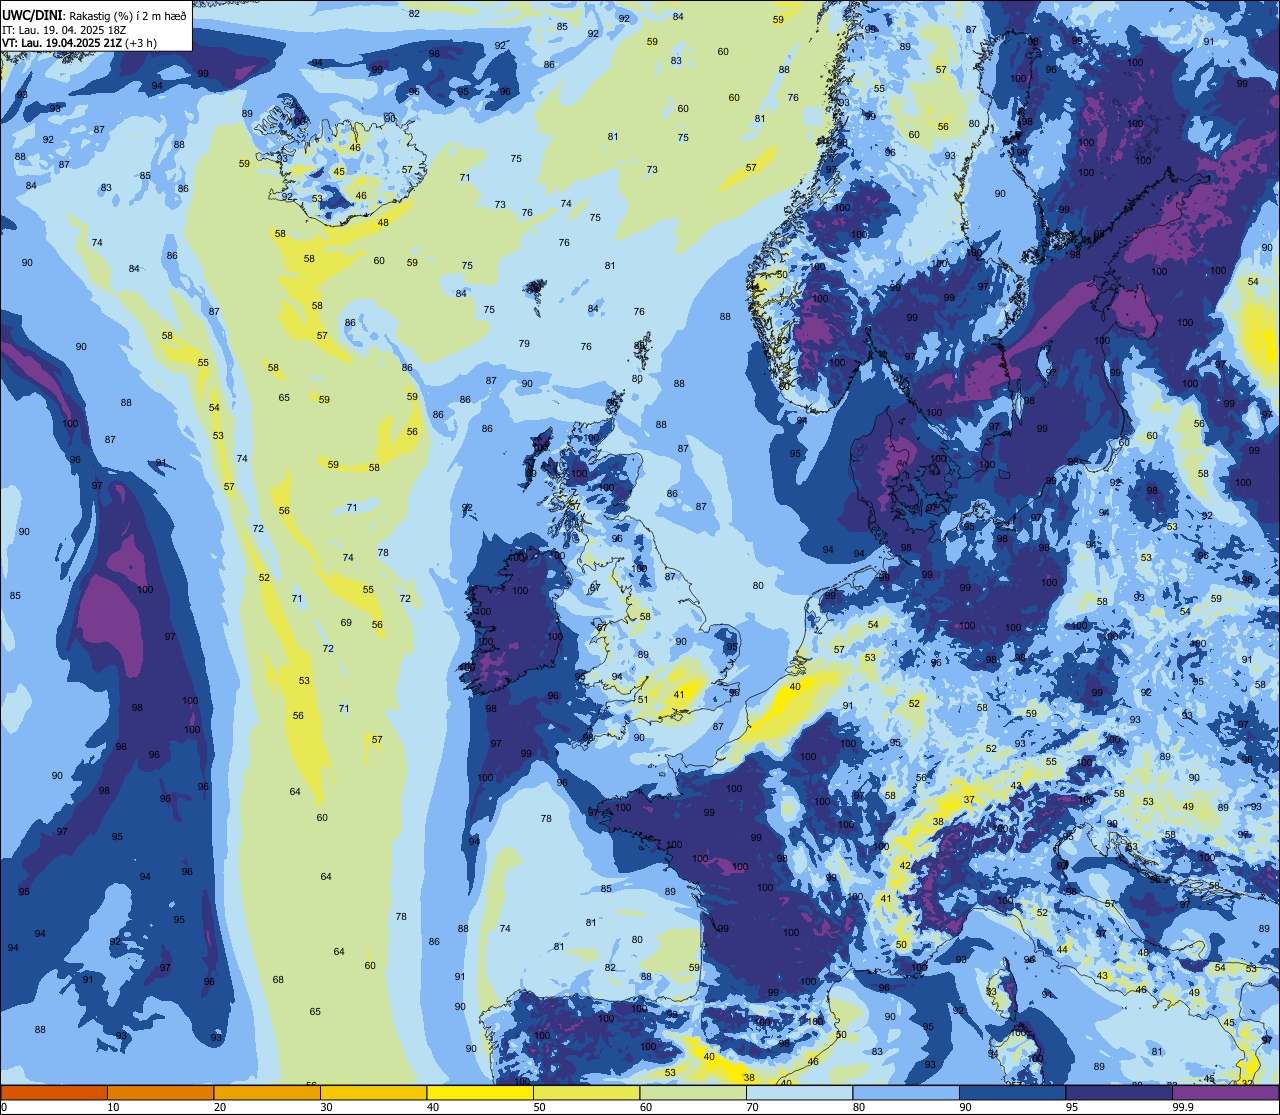Click the legend tick label '10'

(x=113, y=1107)
